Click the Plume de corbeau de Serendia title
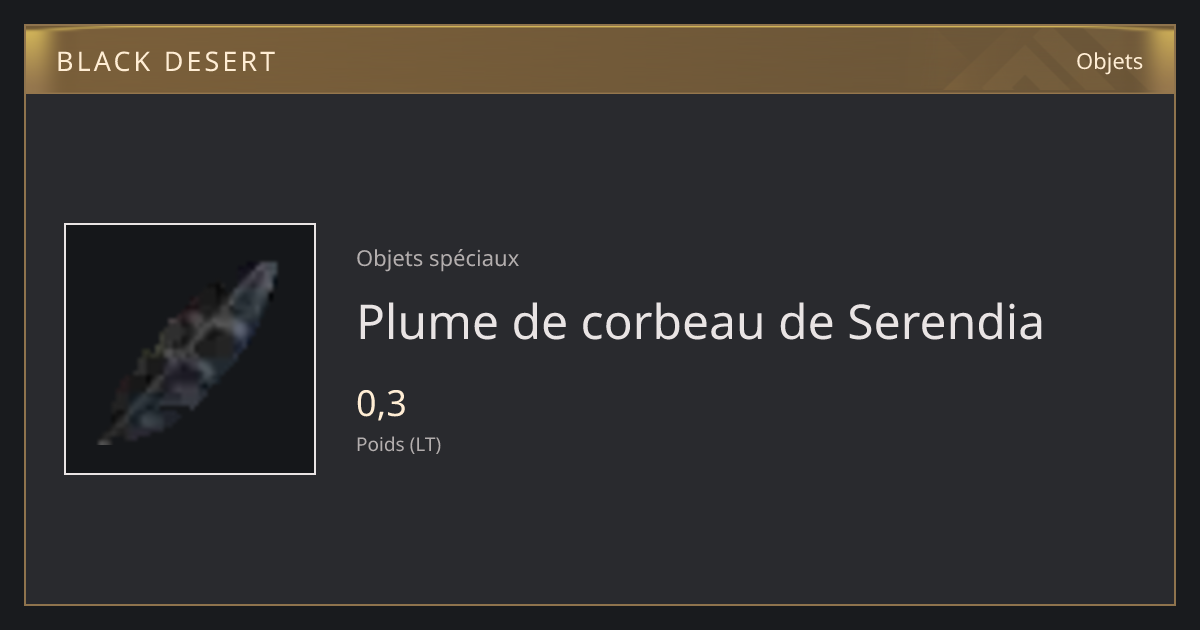Screen dimensions: 1200x630 click(x=700, y=322)
